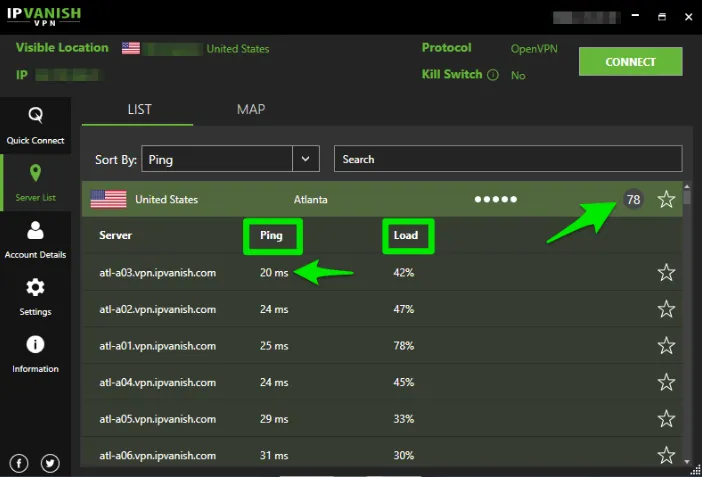Toggle favorite star for United States Atlanta
The image size is (702, 477).
[x=666, y=200]
